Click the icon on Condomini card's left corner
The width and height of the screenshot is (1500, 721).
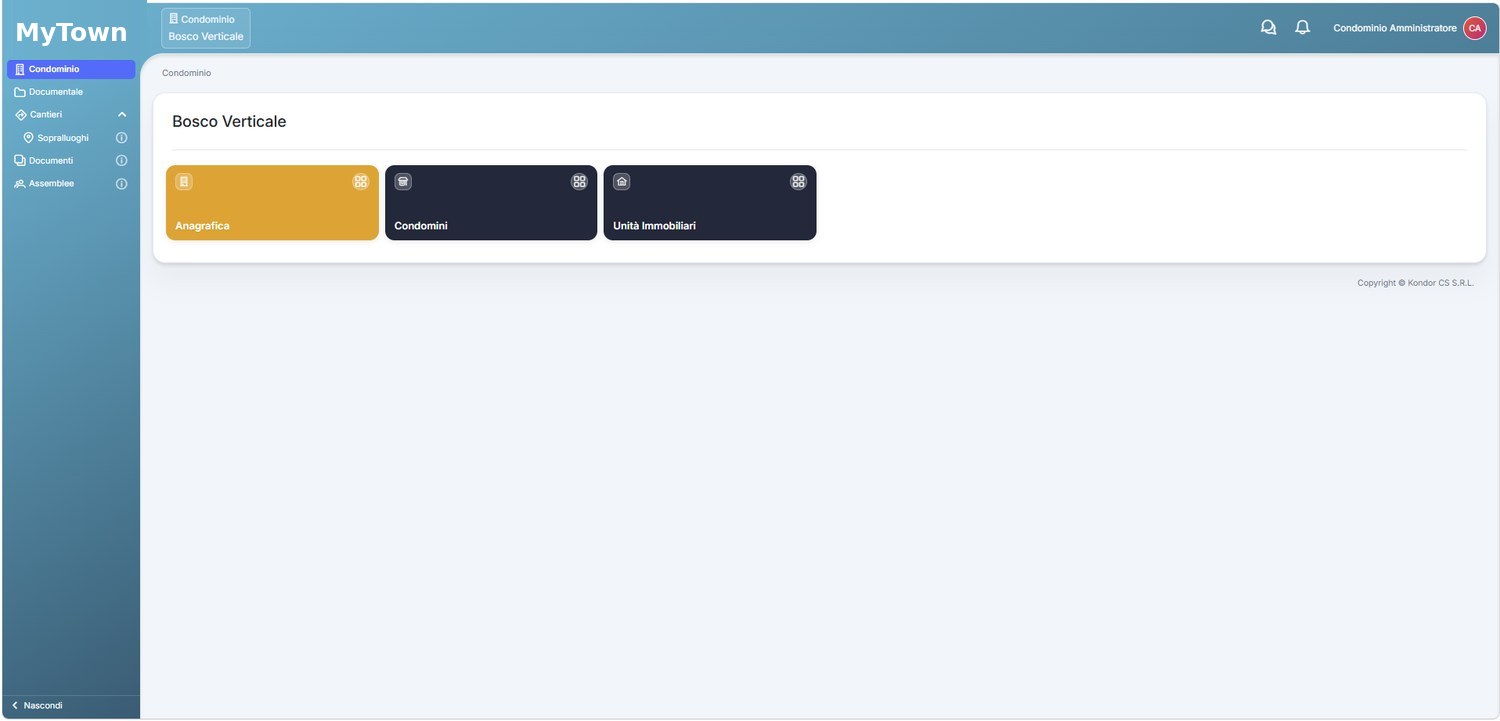point(403,182)
